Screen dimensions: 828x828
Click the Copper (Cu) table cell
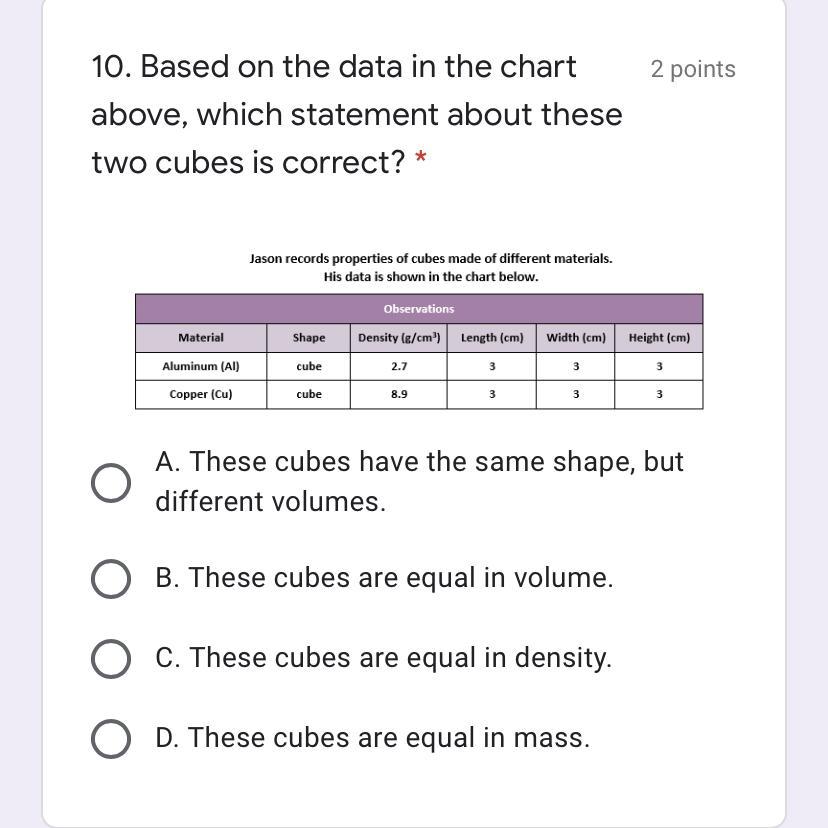pyautogui.click(x=201, y=394)
